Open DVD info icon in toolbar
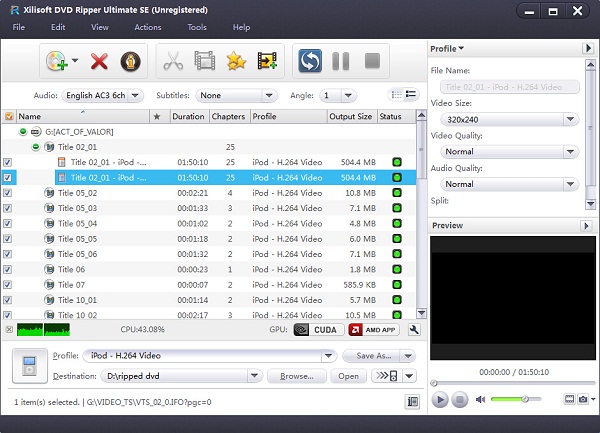 (x=130, y=61)
